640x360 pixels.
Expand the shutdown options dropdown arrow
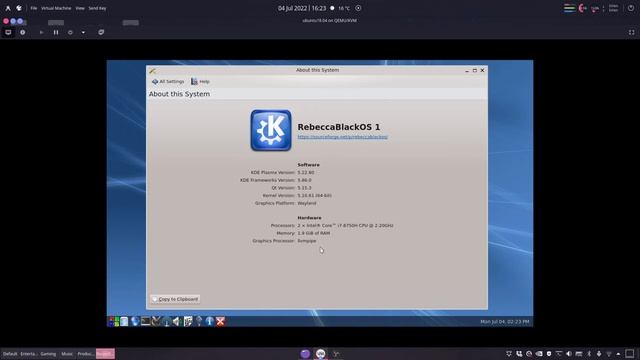[83, 32]
